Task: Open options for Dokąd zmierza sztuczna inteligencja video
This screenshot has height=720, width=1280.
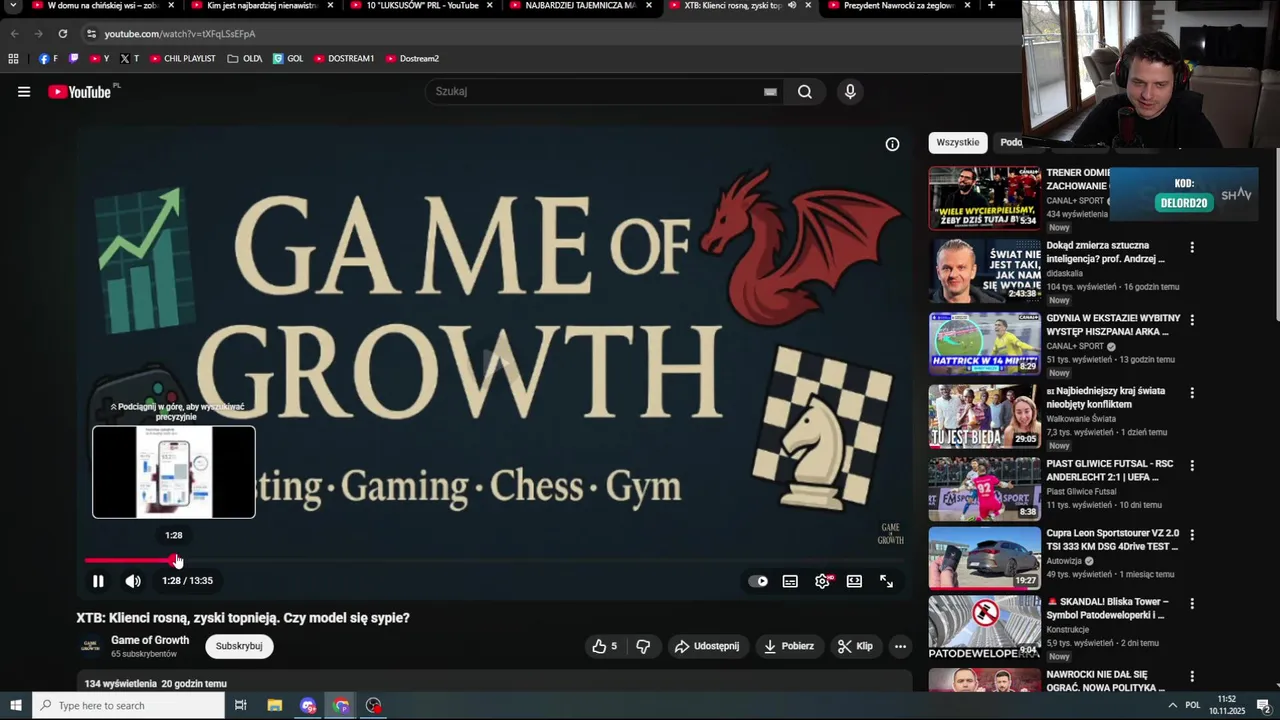Action: pyautogui.click(x=1191, y=247)
